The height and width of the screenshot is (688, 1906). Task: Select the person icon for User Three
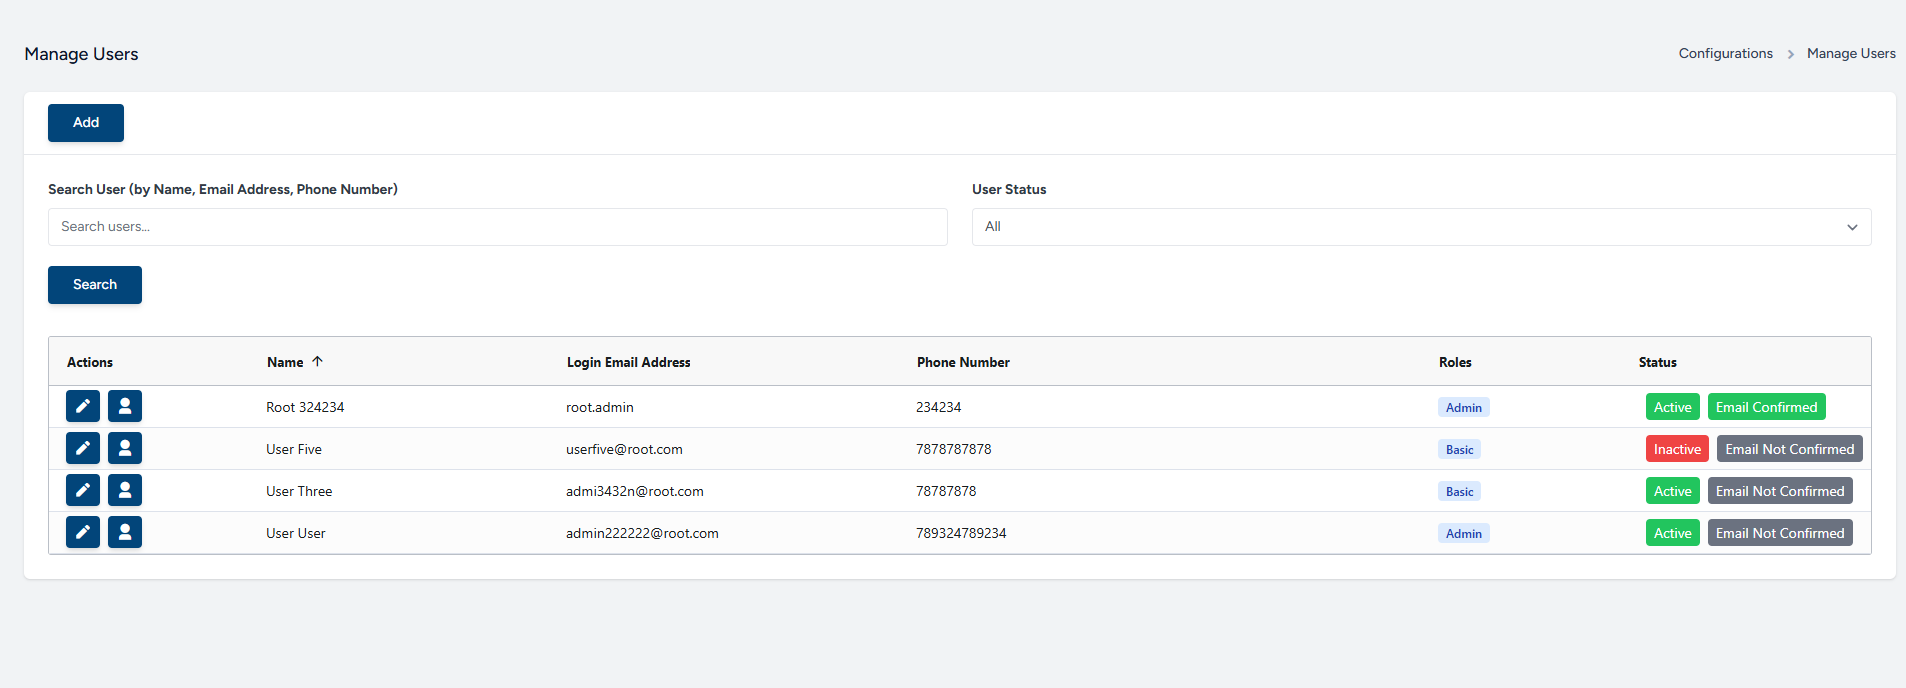(x=125, y=490)
